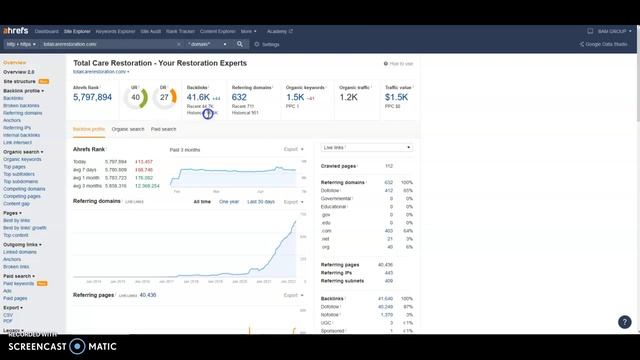Open the *.domain/* mode dropdown

click(x=207, y=44)
